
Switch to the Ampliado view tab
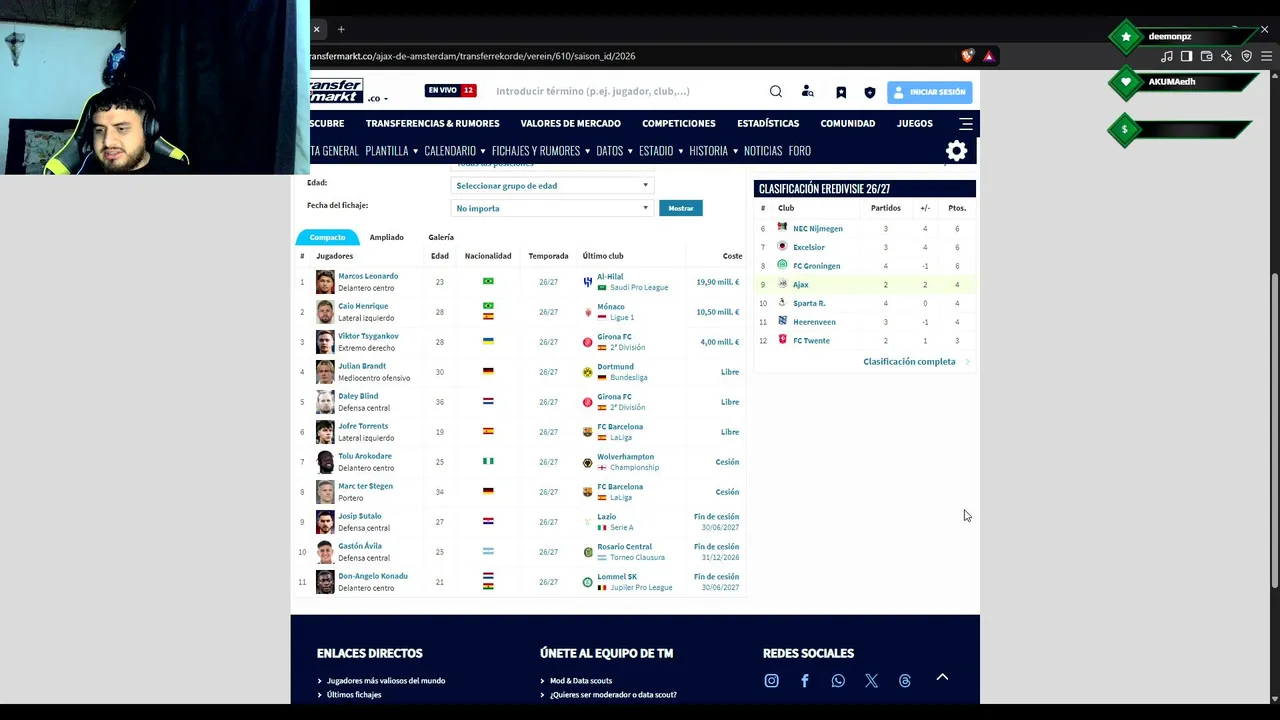(386, 238)
